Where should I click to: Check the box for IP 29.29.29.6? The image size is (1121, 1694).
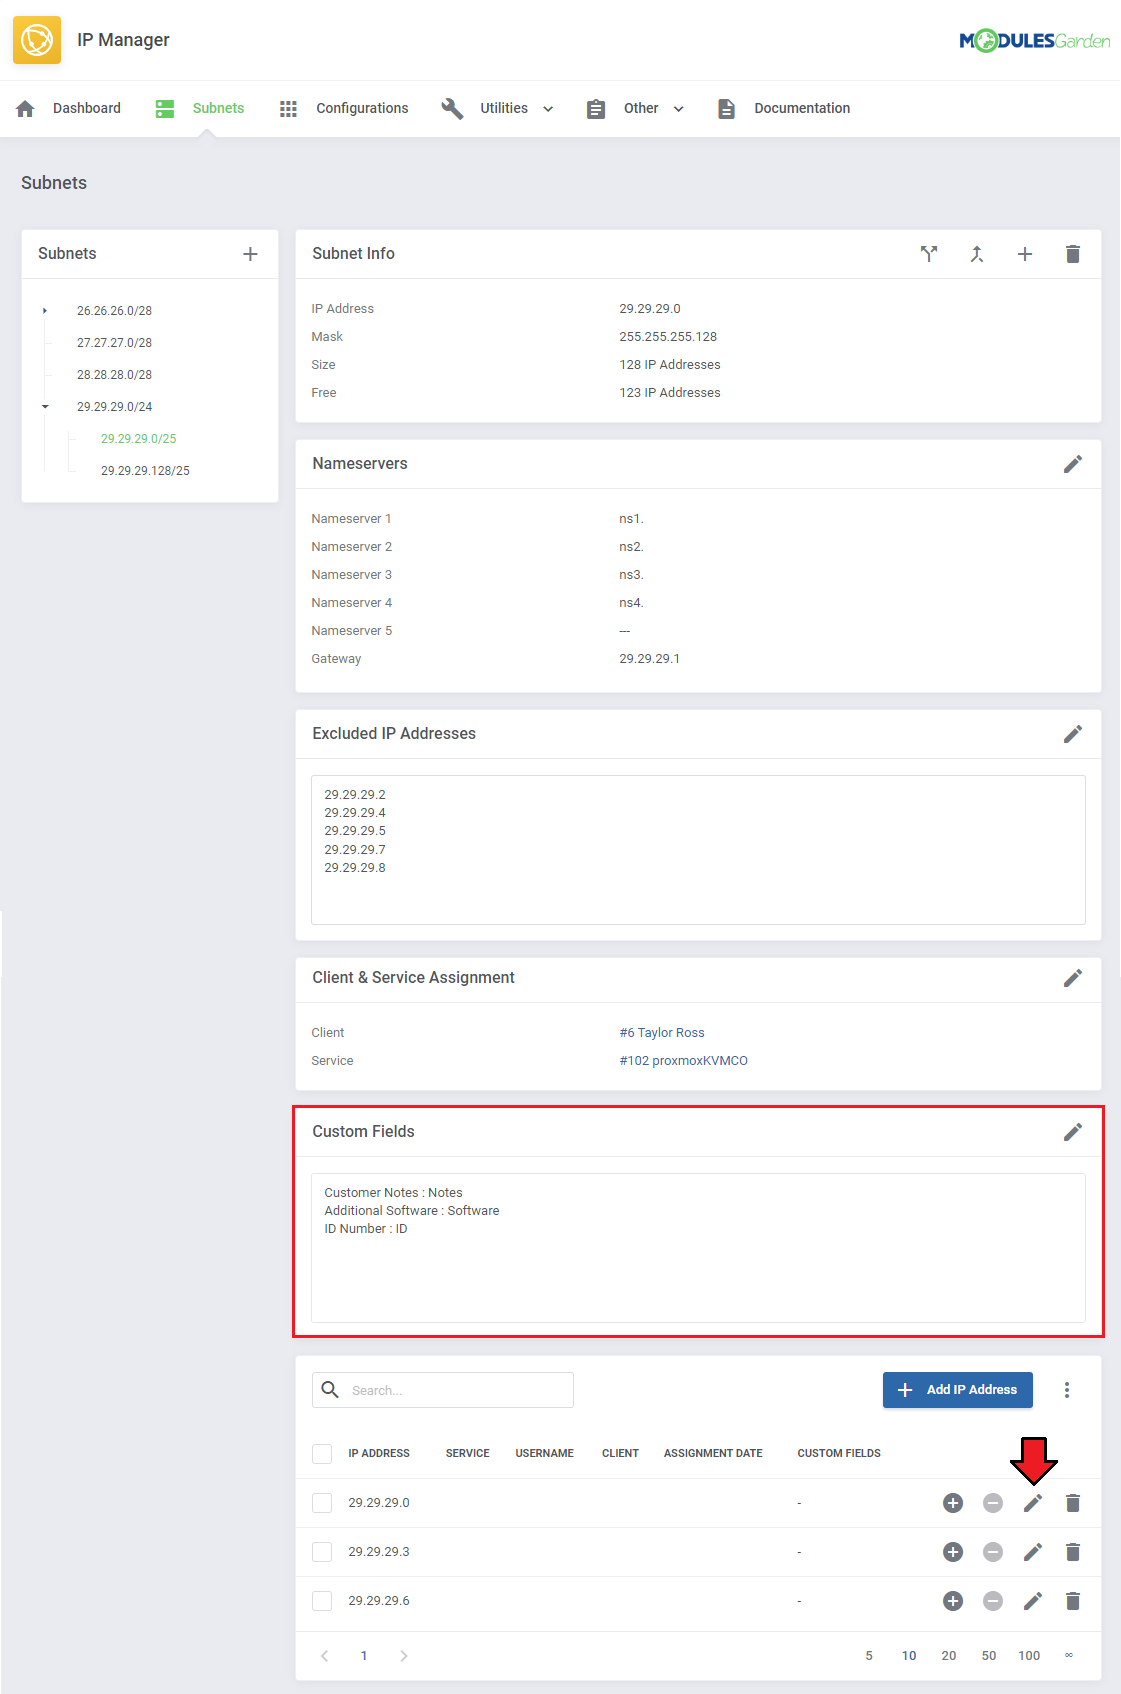coord(322,1601)
